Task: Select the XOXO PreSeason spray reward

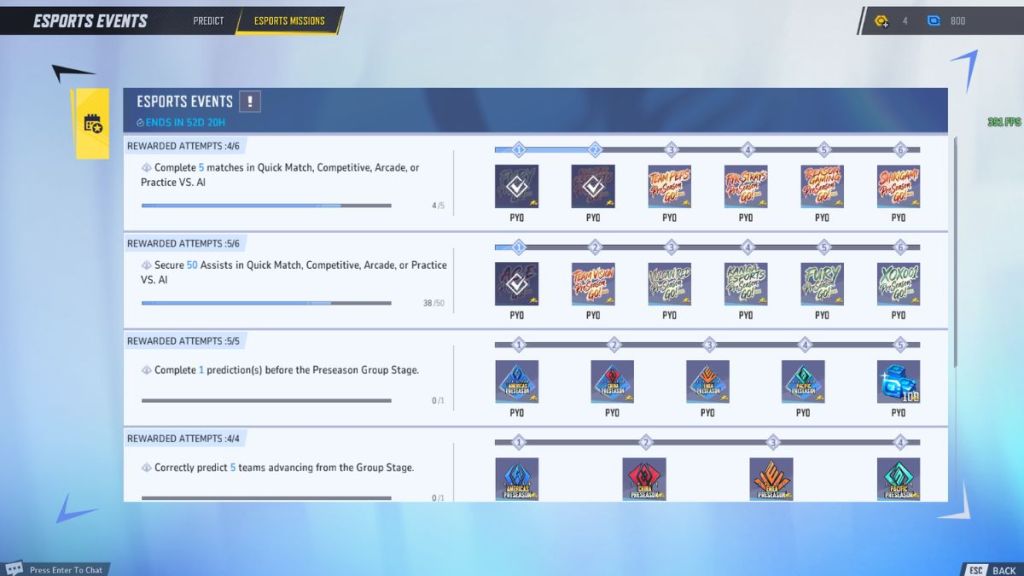Action: click(898, 284)
